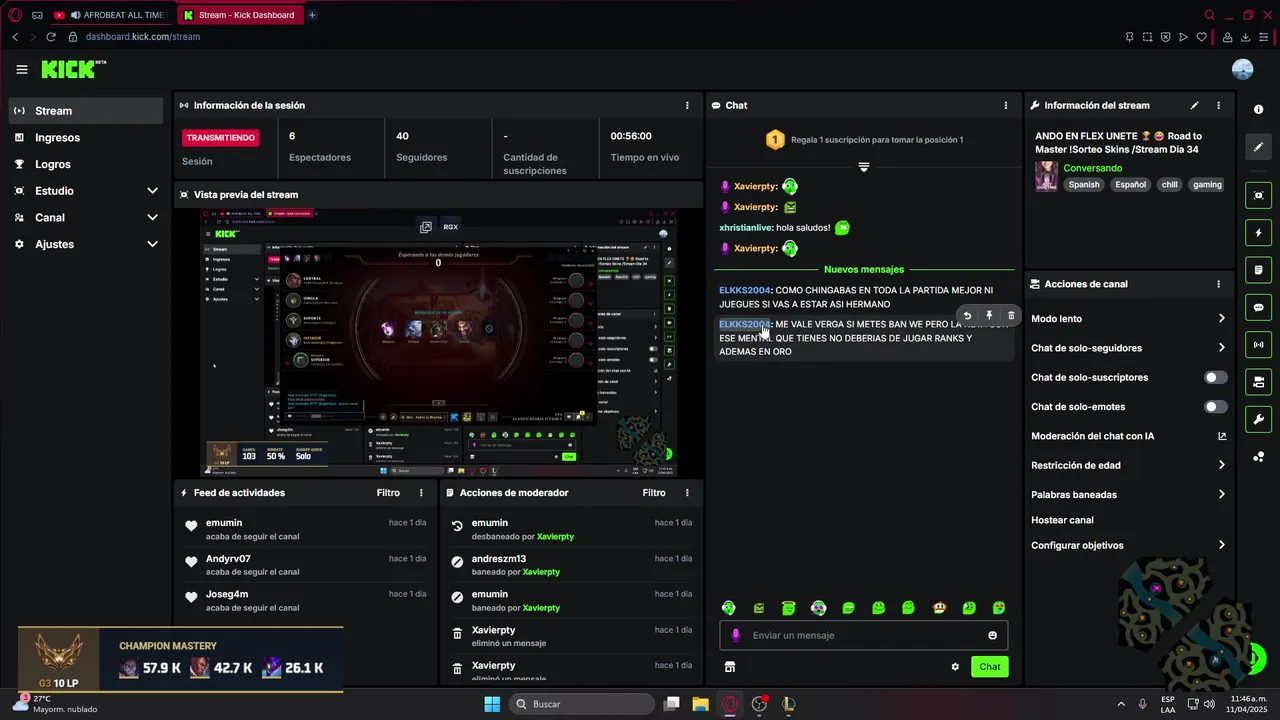Open options menu of Información de la sesión
This screenshot has height=720, width=1280.
coord(687,105)
